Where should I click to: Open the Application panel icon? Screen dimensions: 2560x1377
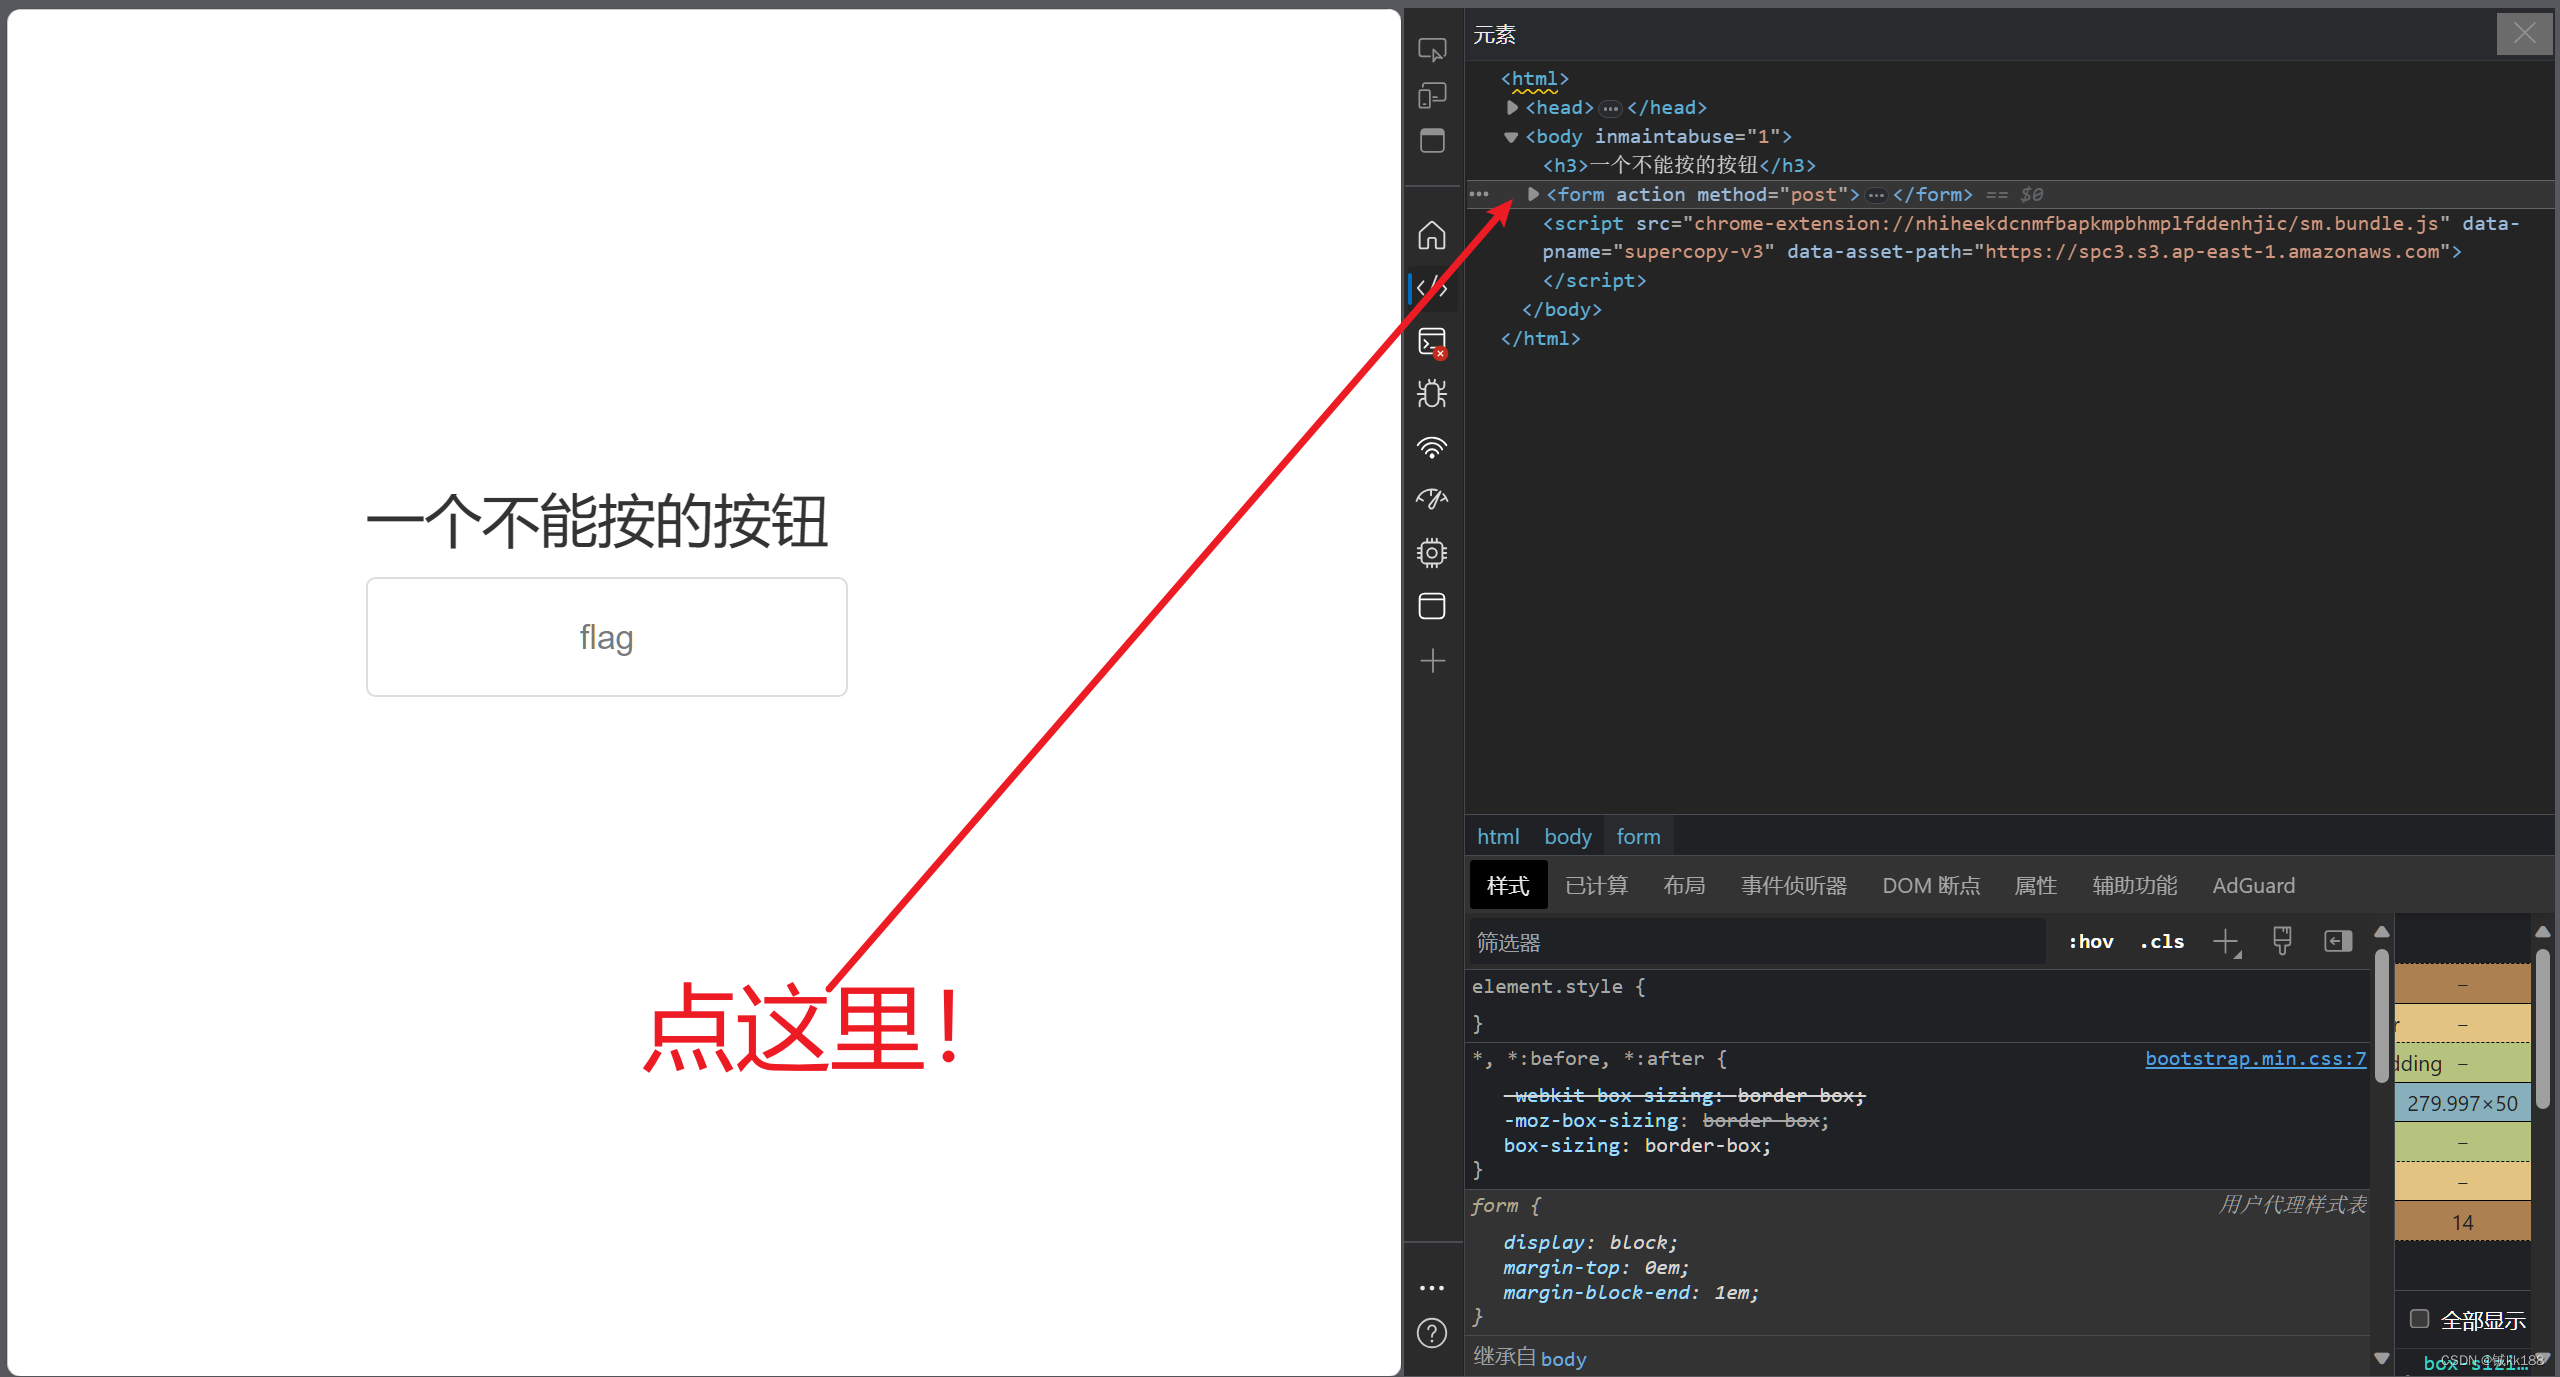coord(1432,606)
